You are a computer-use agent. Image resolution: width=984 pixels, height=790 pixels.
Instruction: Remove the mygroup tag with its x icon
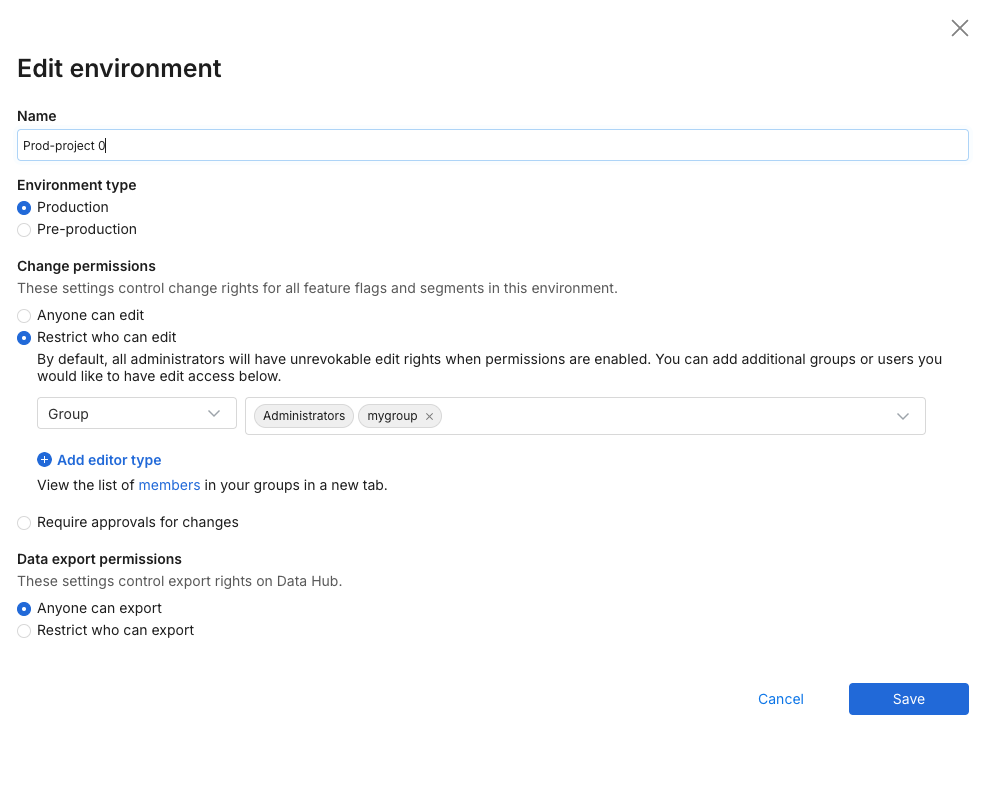429,416
